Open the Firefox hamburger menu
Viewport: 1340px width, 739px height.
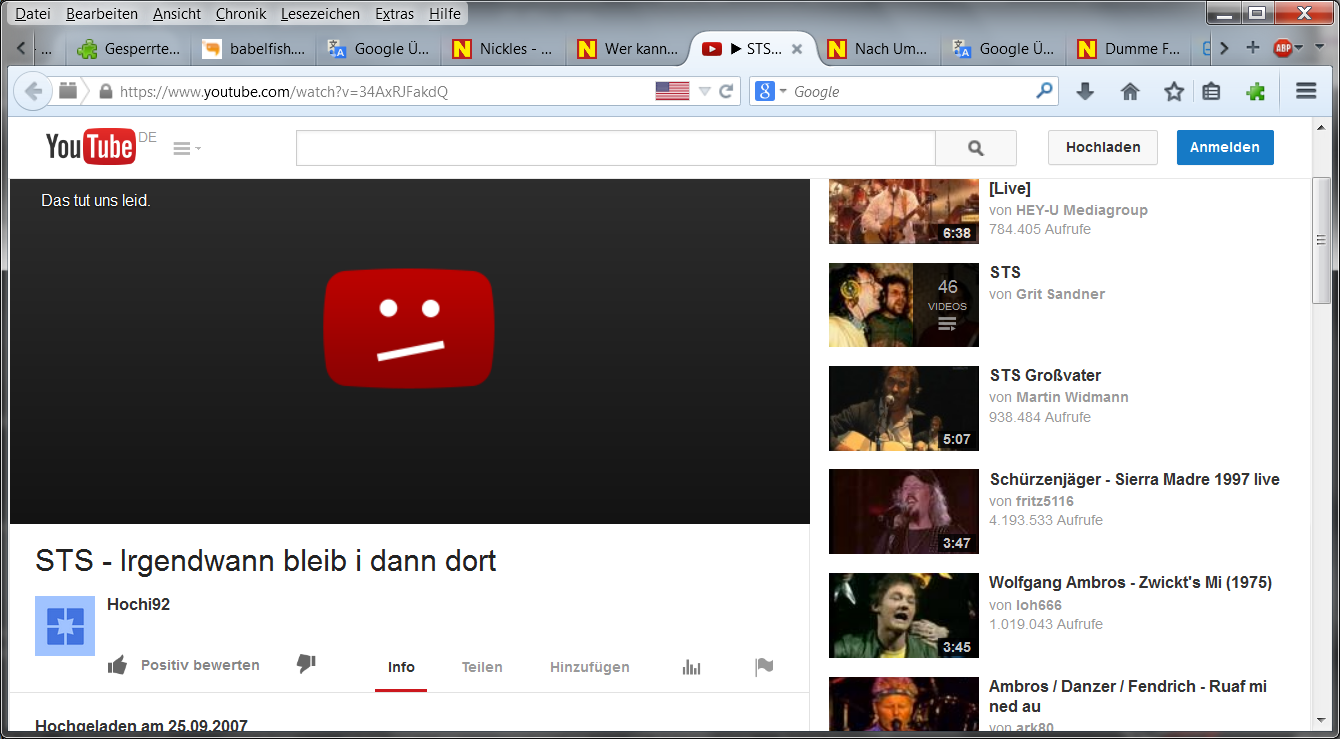(1305, 91)
